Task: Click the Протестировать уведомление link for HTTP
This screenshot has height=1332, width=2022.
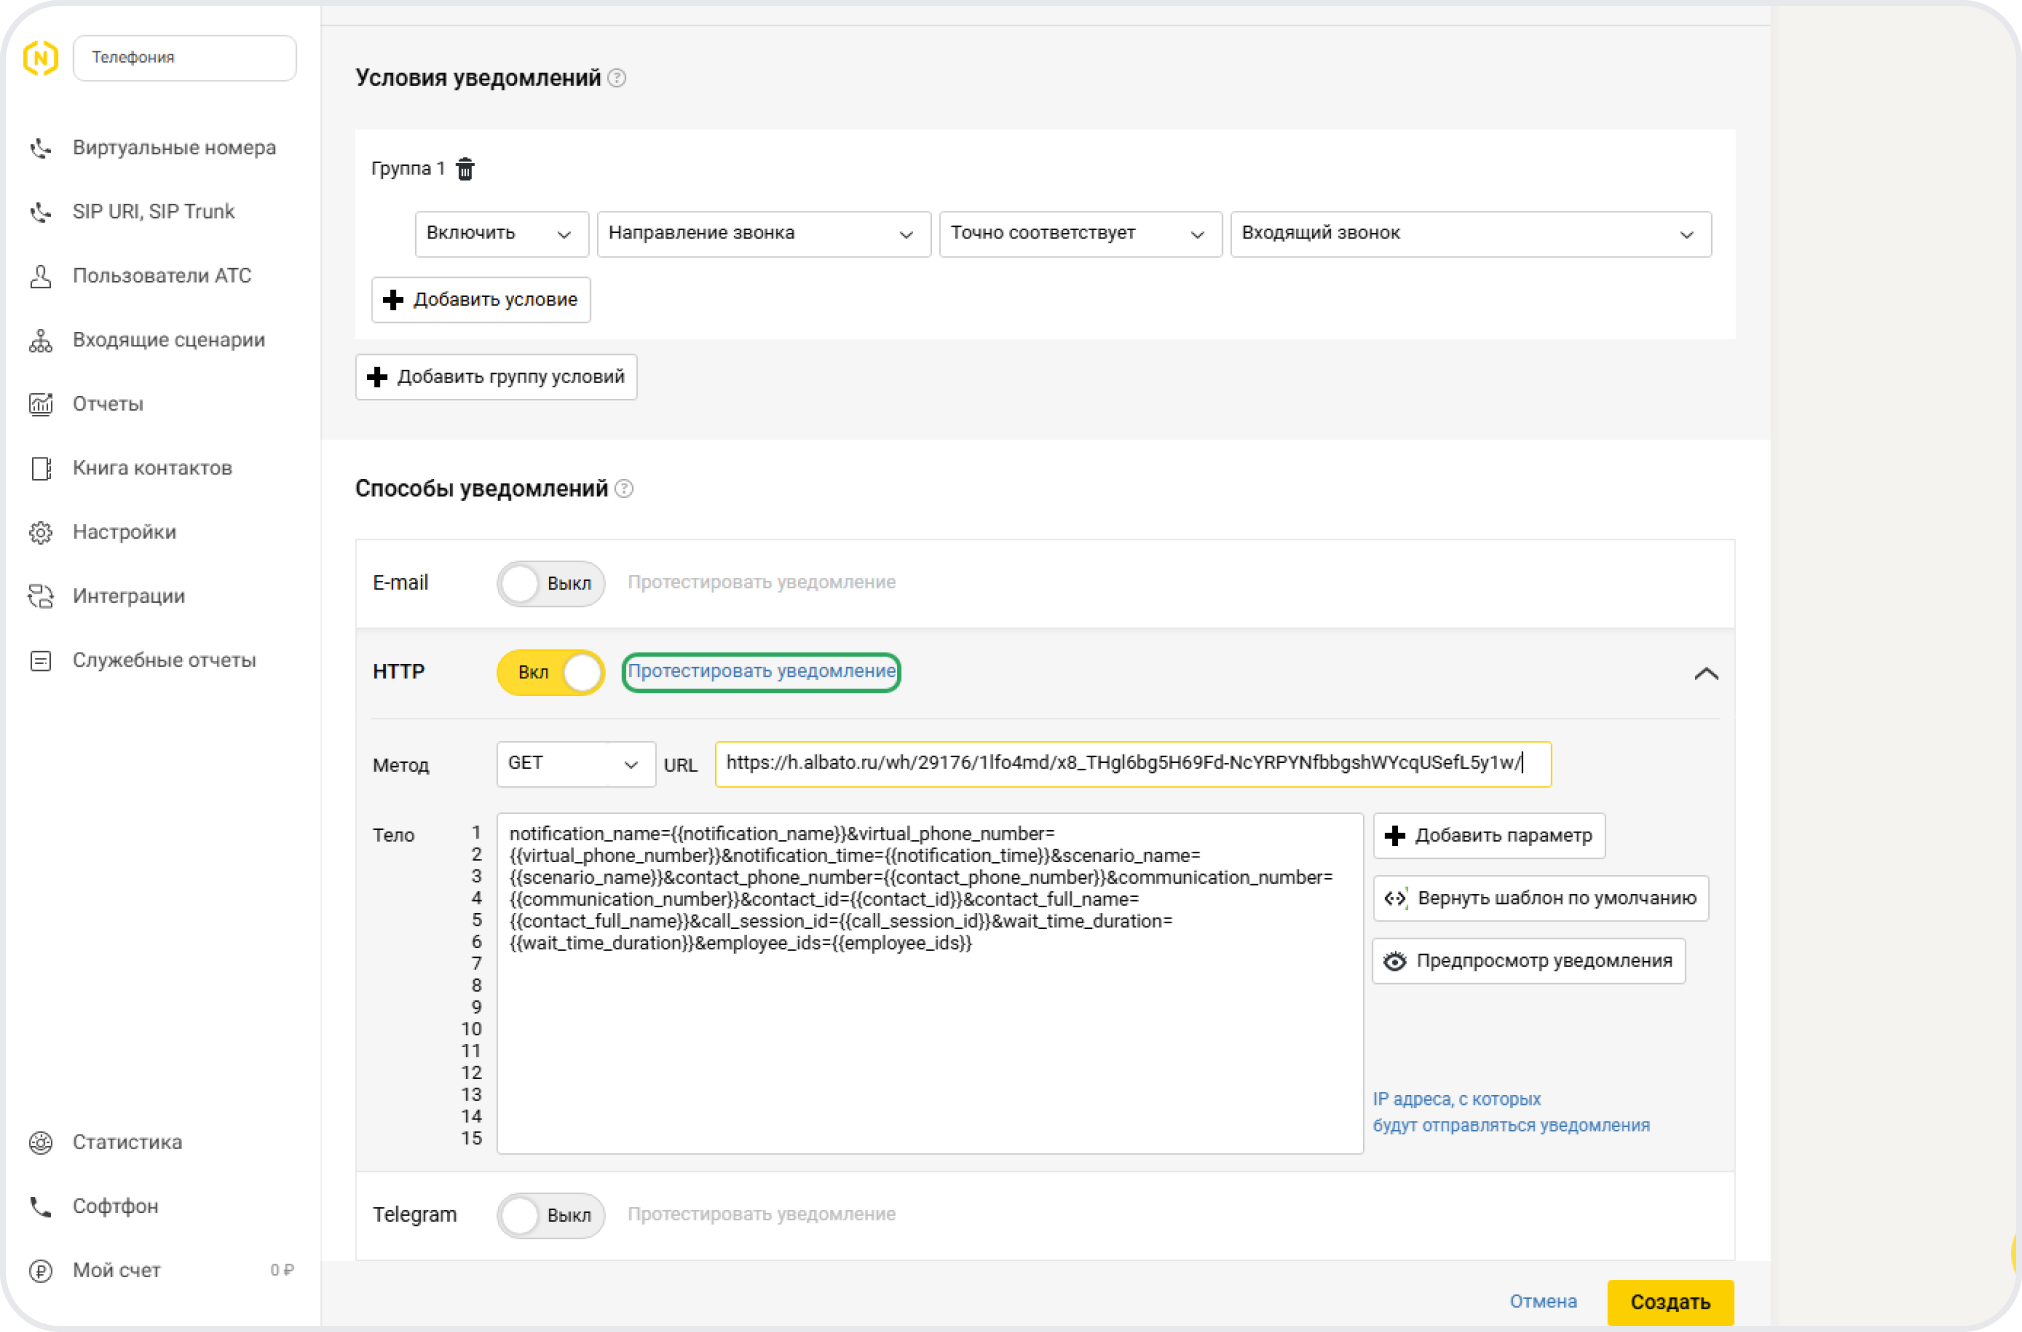Action: [x=761, y=671]
